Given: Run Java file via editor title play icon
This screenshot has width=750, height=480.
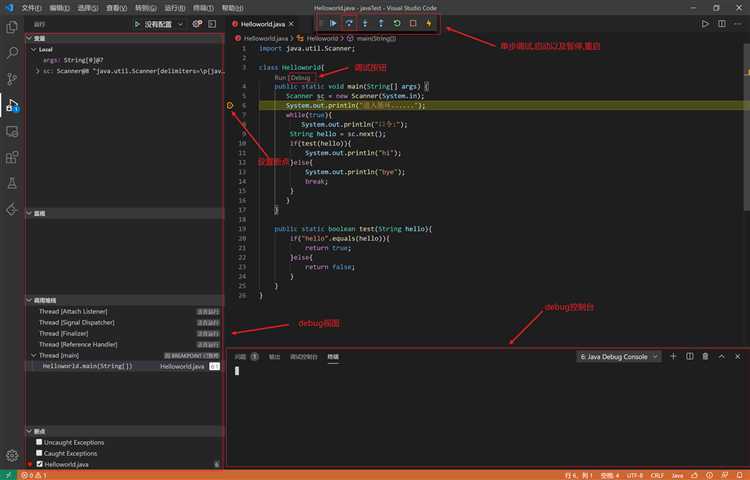Looking at the screenshot, I should click(705, 23).
